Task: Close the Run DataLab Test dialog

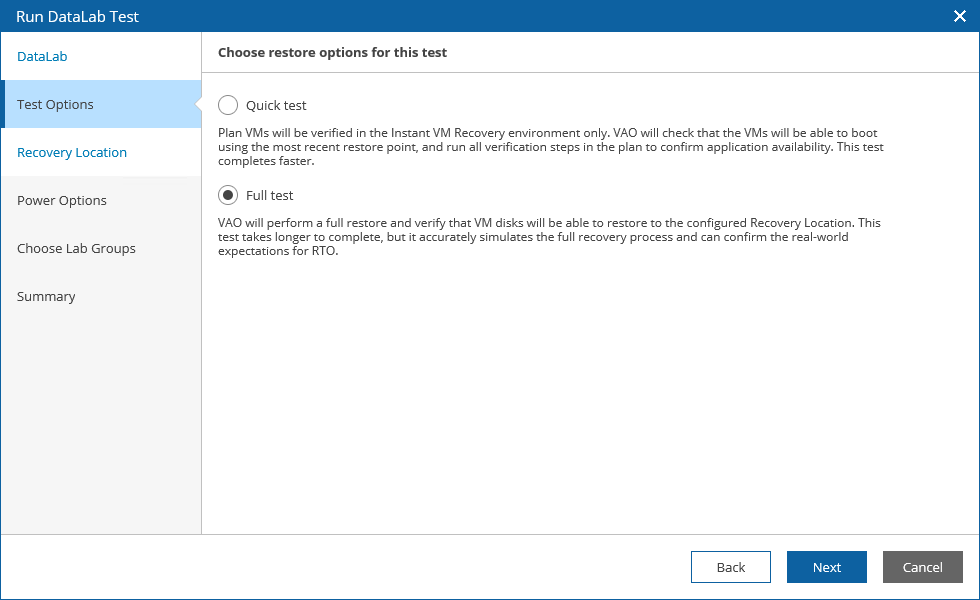Action: tap(959, 16)
